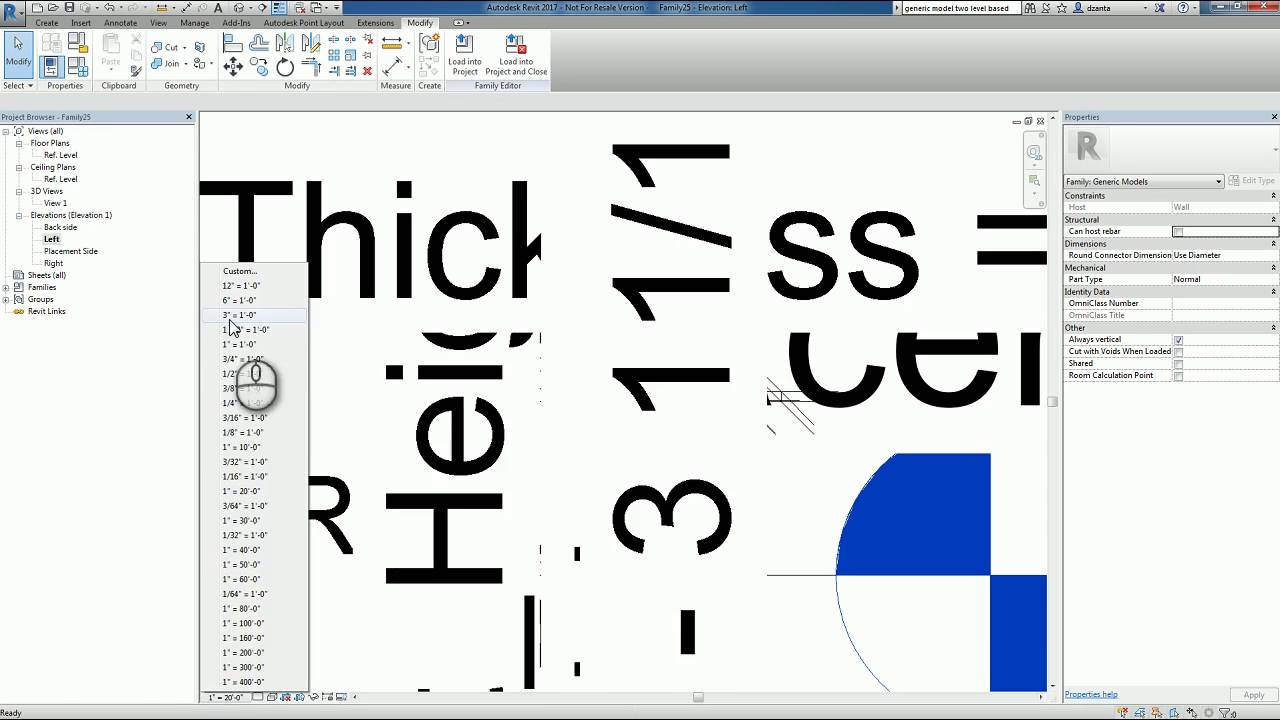
Task: Click the view scale 1" = 20'-0" button
Action: [x=226, y=697]
